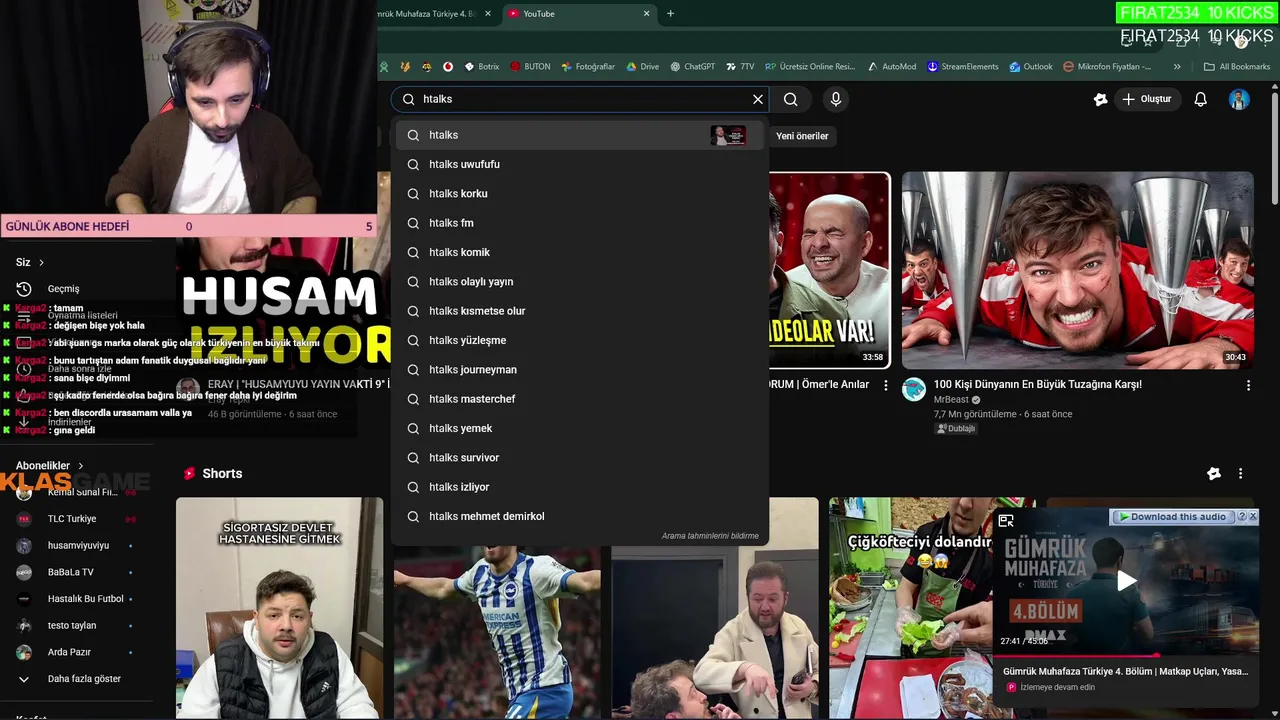Select suggestion htalks kısmetse olur
Image resolution: width=1280 pixels, height=720 pixels.
pyautogui.click(x=579, y=311)
